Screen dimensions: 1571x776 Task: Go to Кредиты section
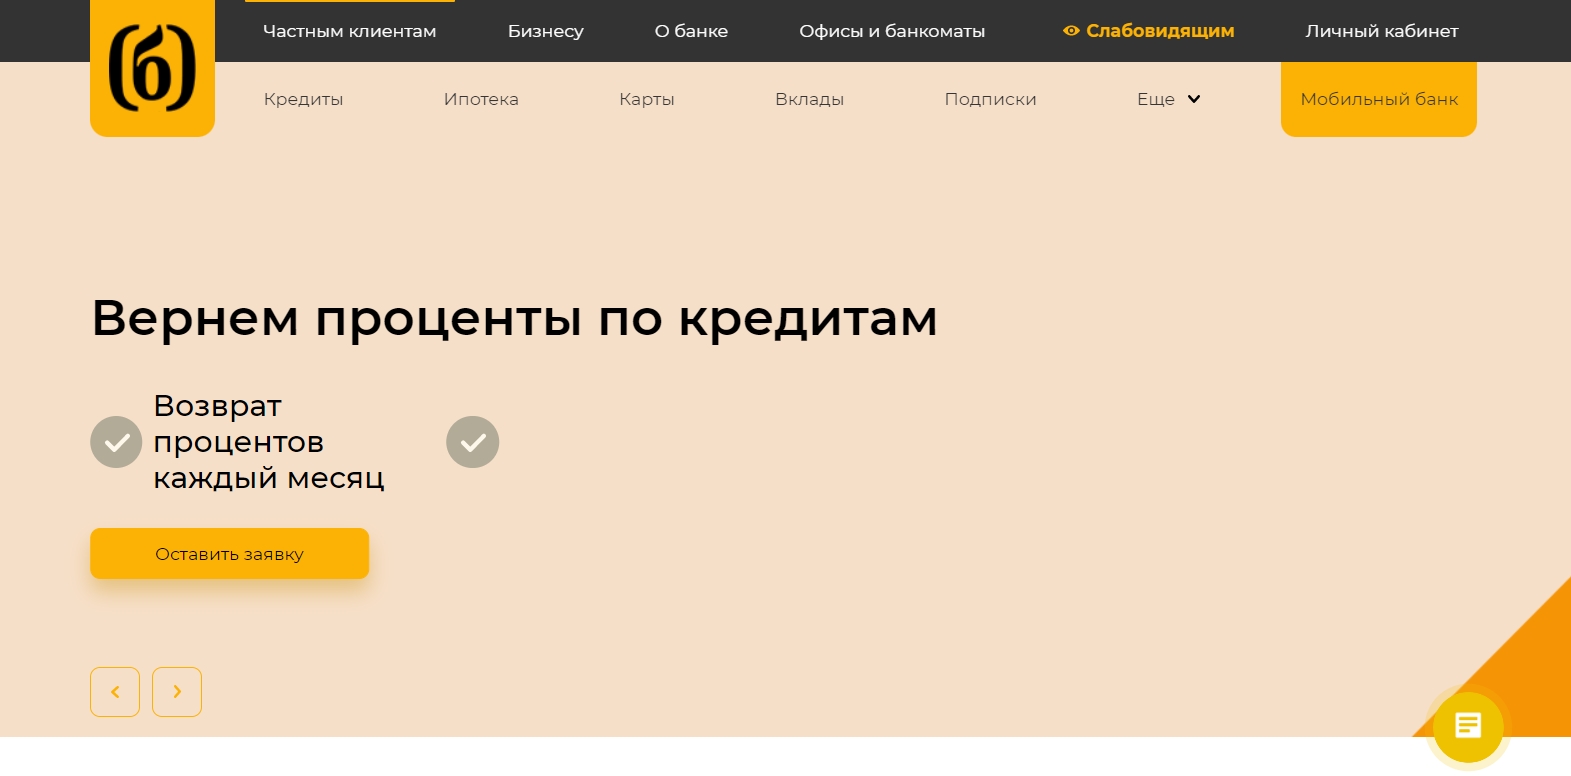click(304, 99)
